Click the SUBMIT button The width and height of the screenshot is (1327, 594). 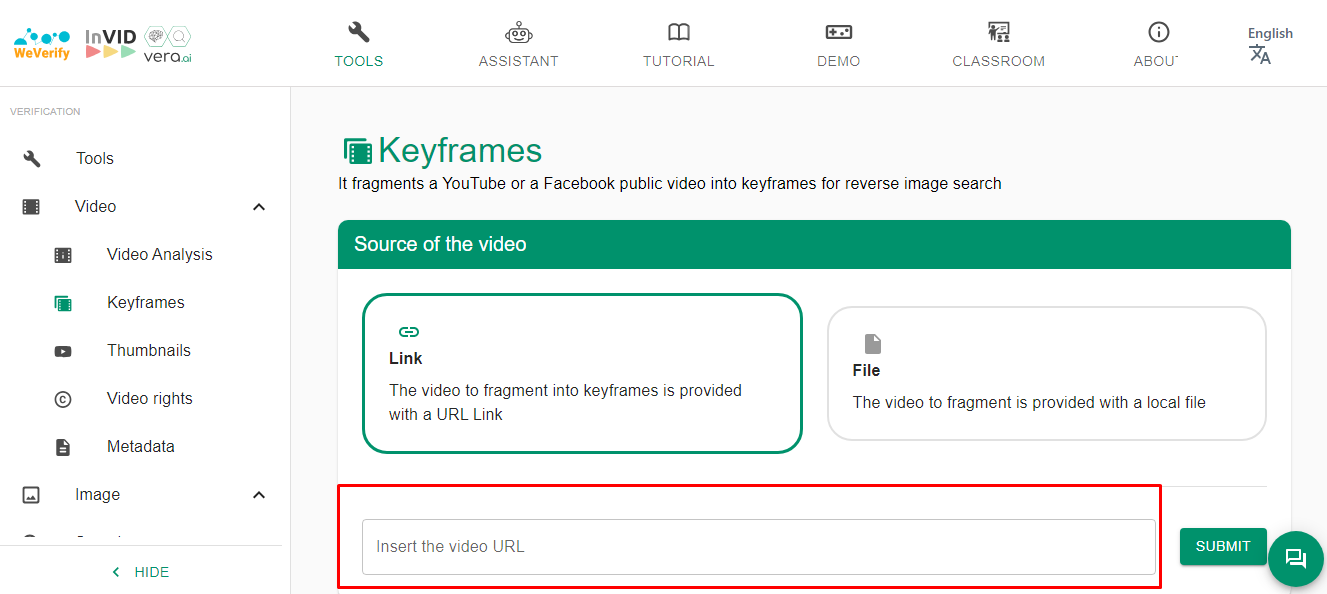click(x=1223, y=546)
